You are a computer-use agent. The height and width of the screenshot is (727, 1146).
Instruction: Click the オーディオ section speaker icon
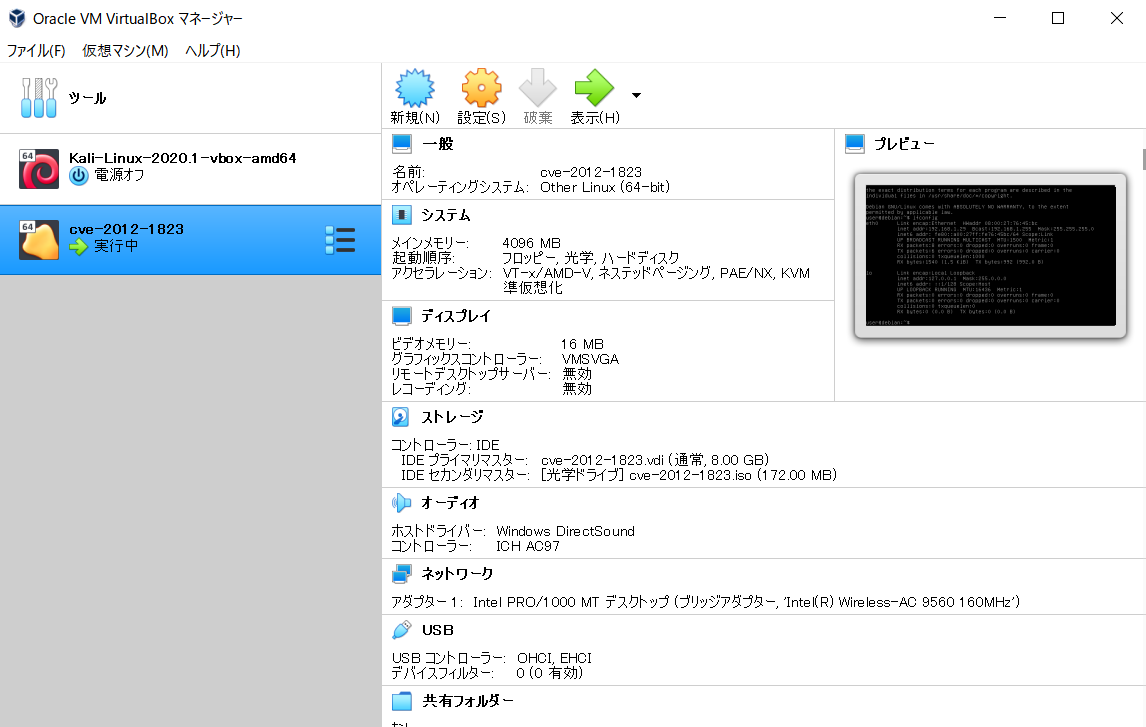pos(401,503)
